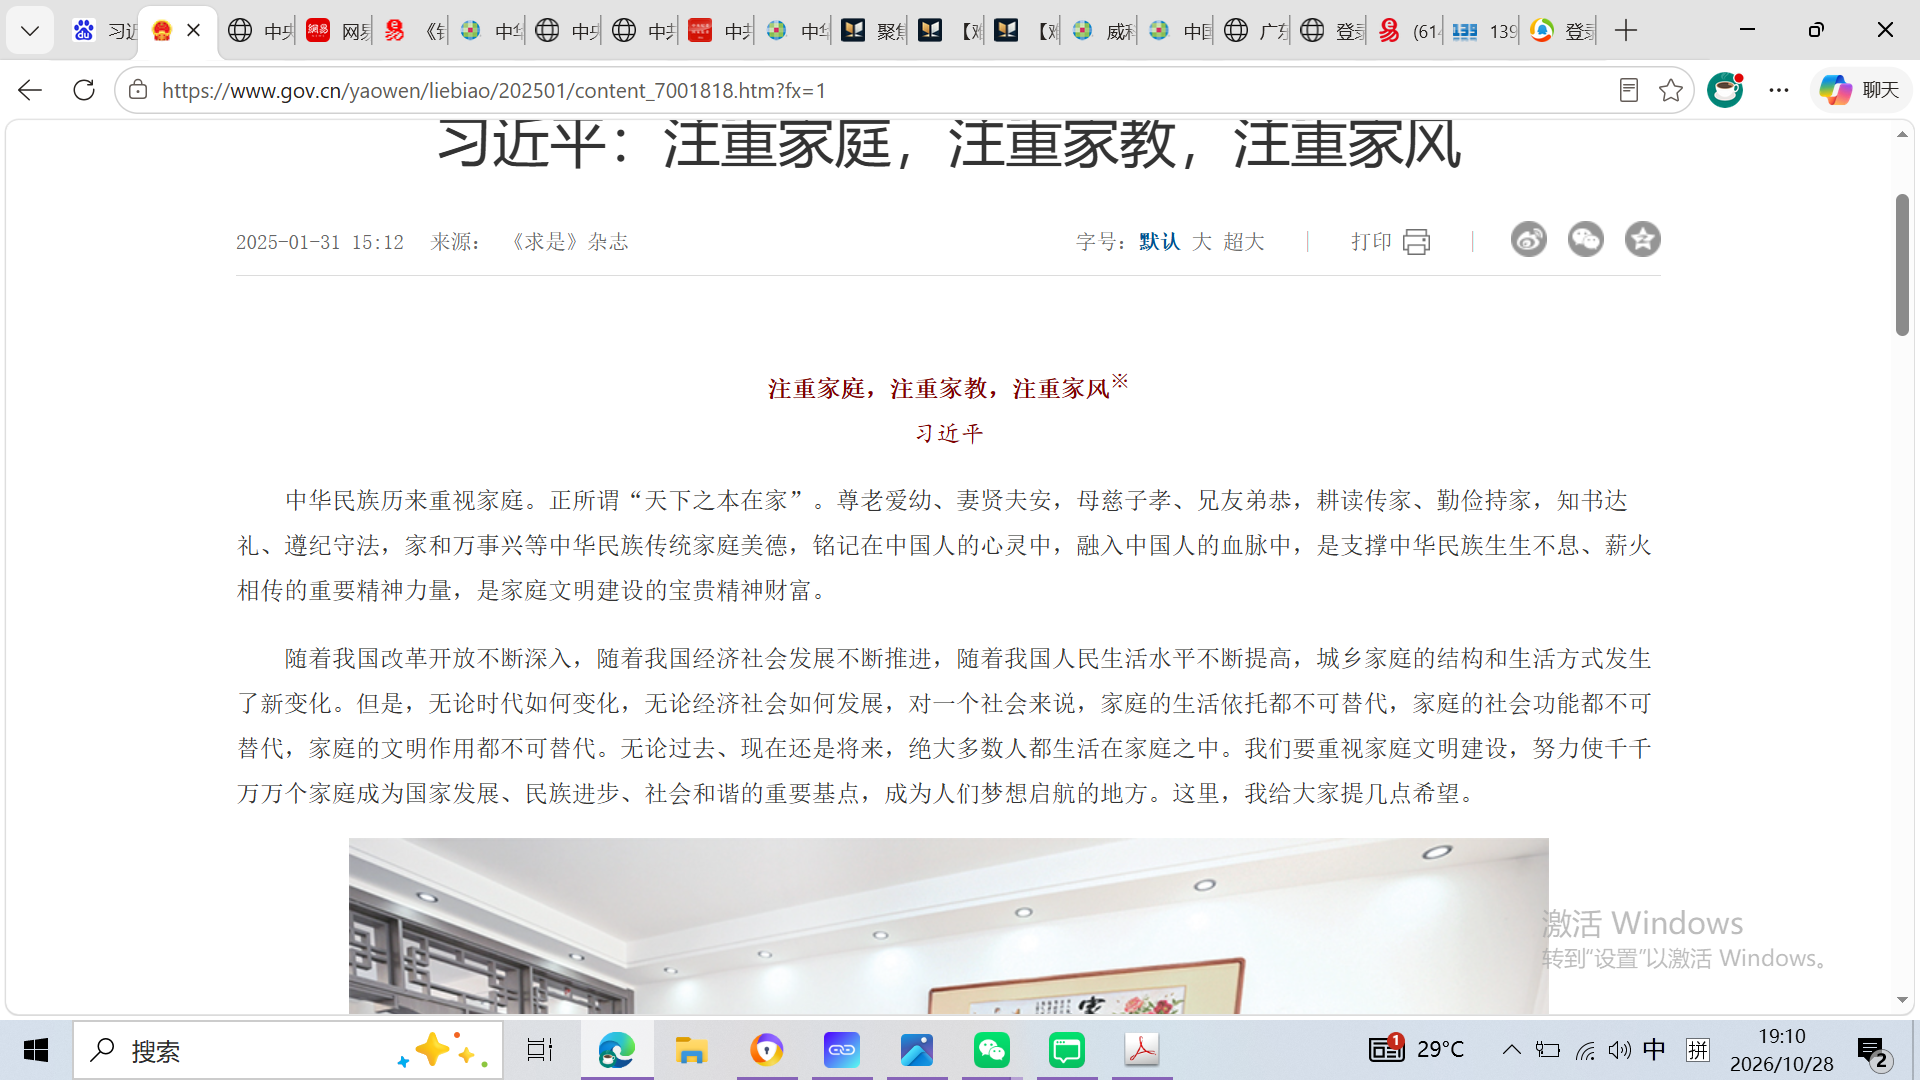The image size is (1920, 1080).
Task: Open immersive reader view icon
Action: (1628, 90)
